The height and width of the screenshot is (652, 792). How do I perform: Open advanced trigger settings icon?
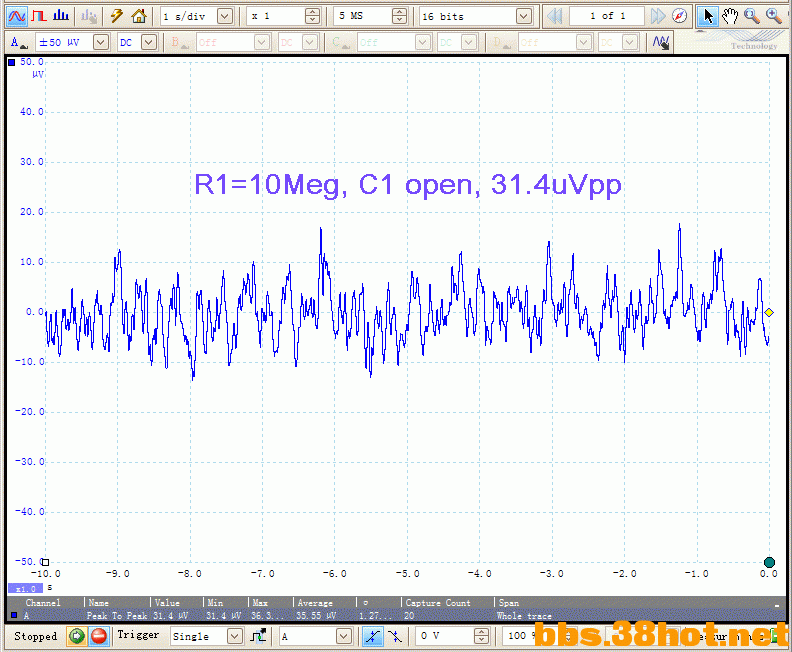pos(259,636)
